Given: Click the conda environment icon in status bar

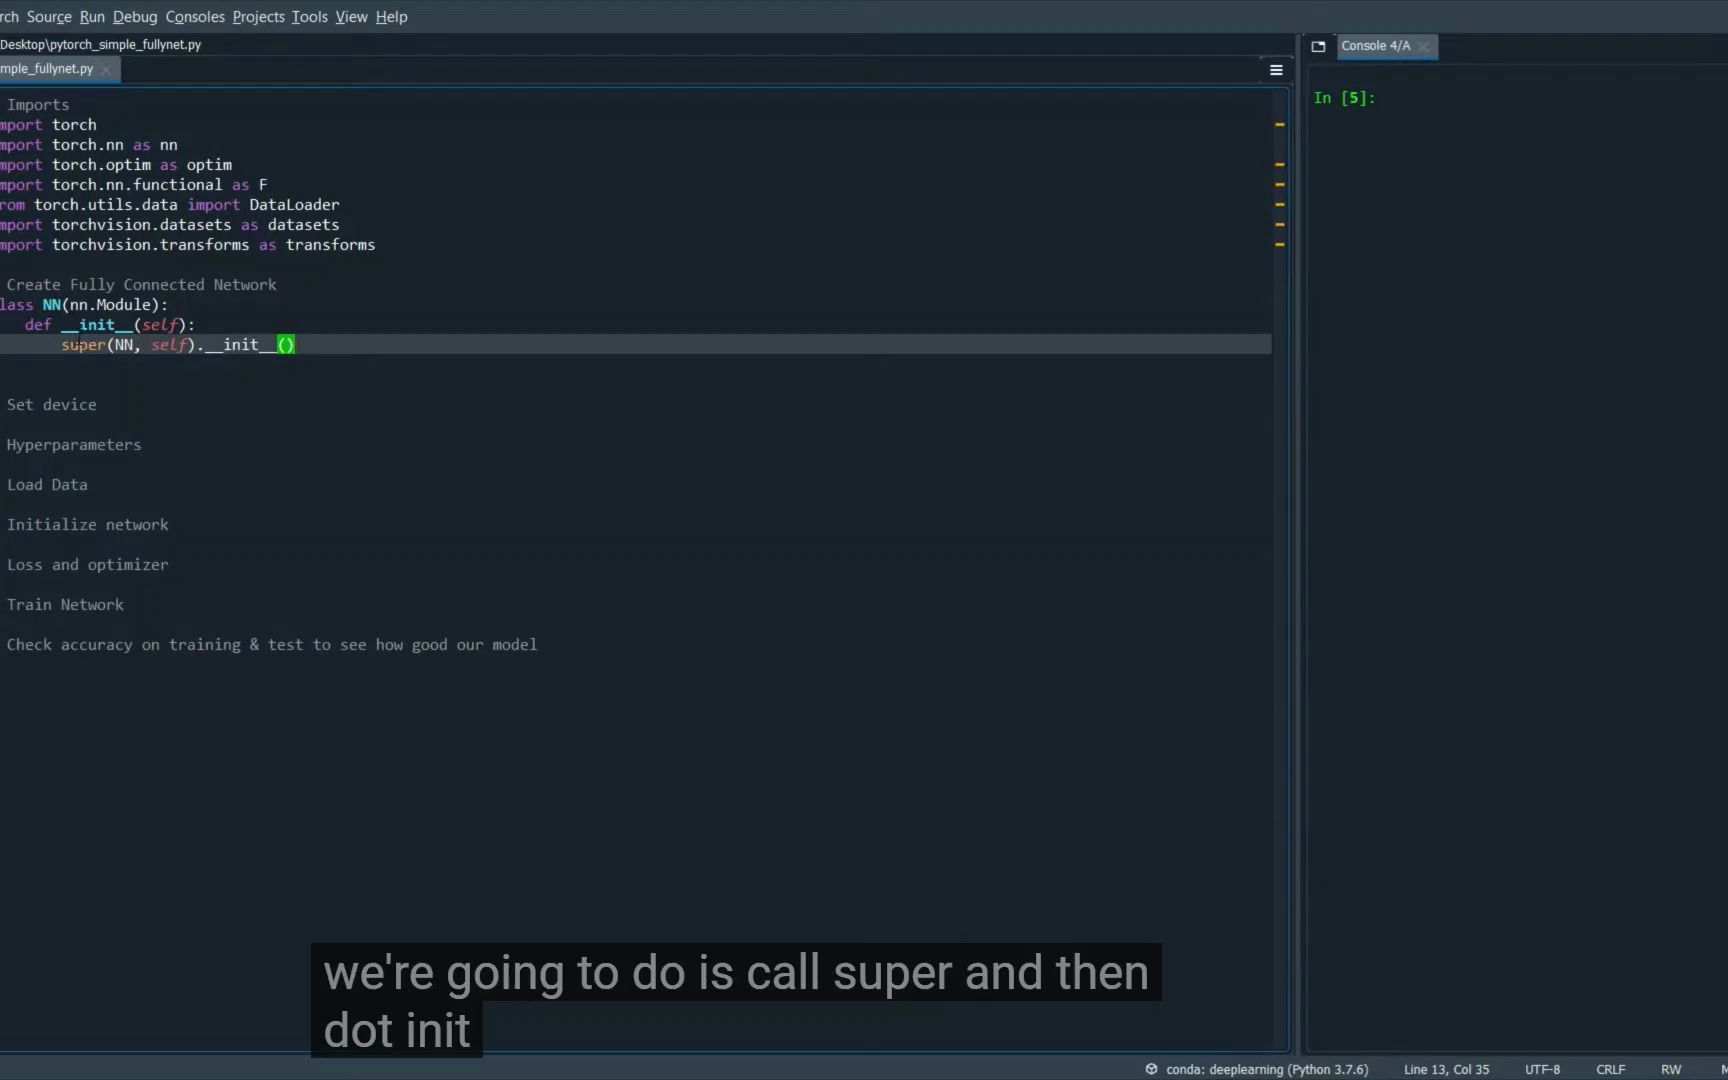Looking at the screenshot, I should point(1151,1069).
